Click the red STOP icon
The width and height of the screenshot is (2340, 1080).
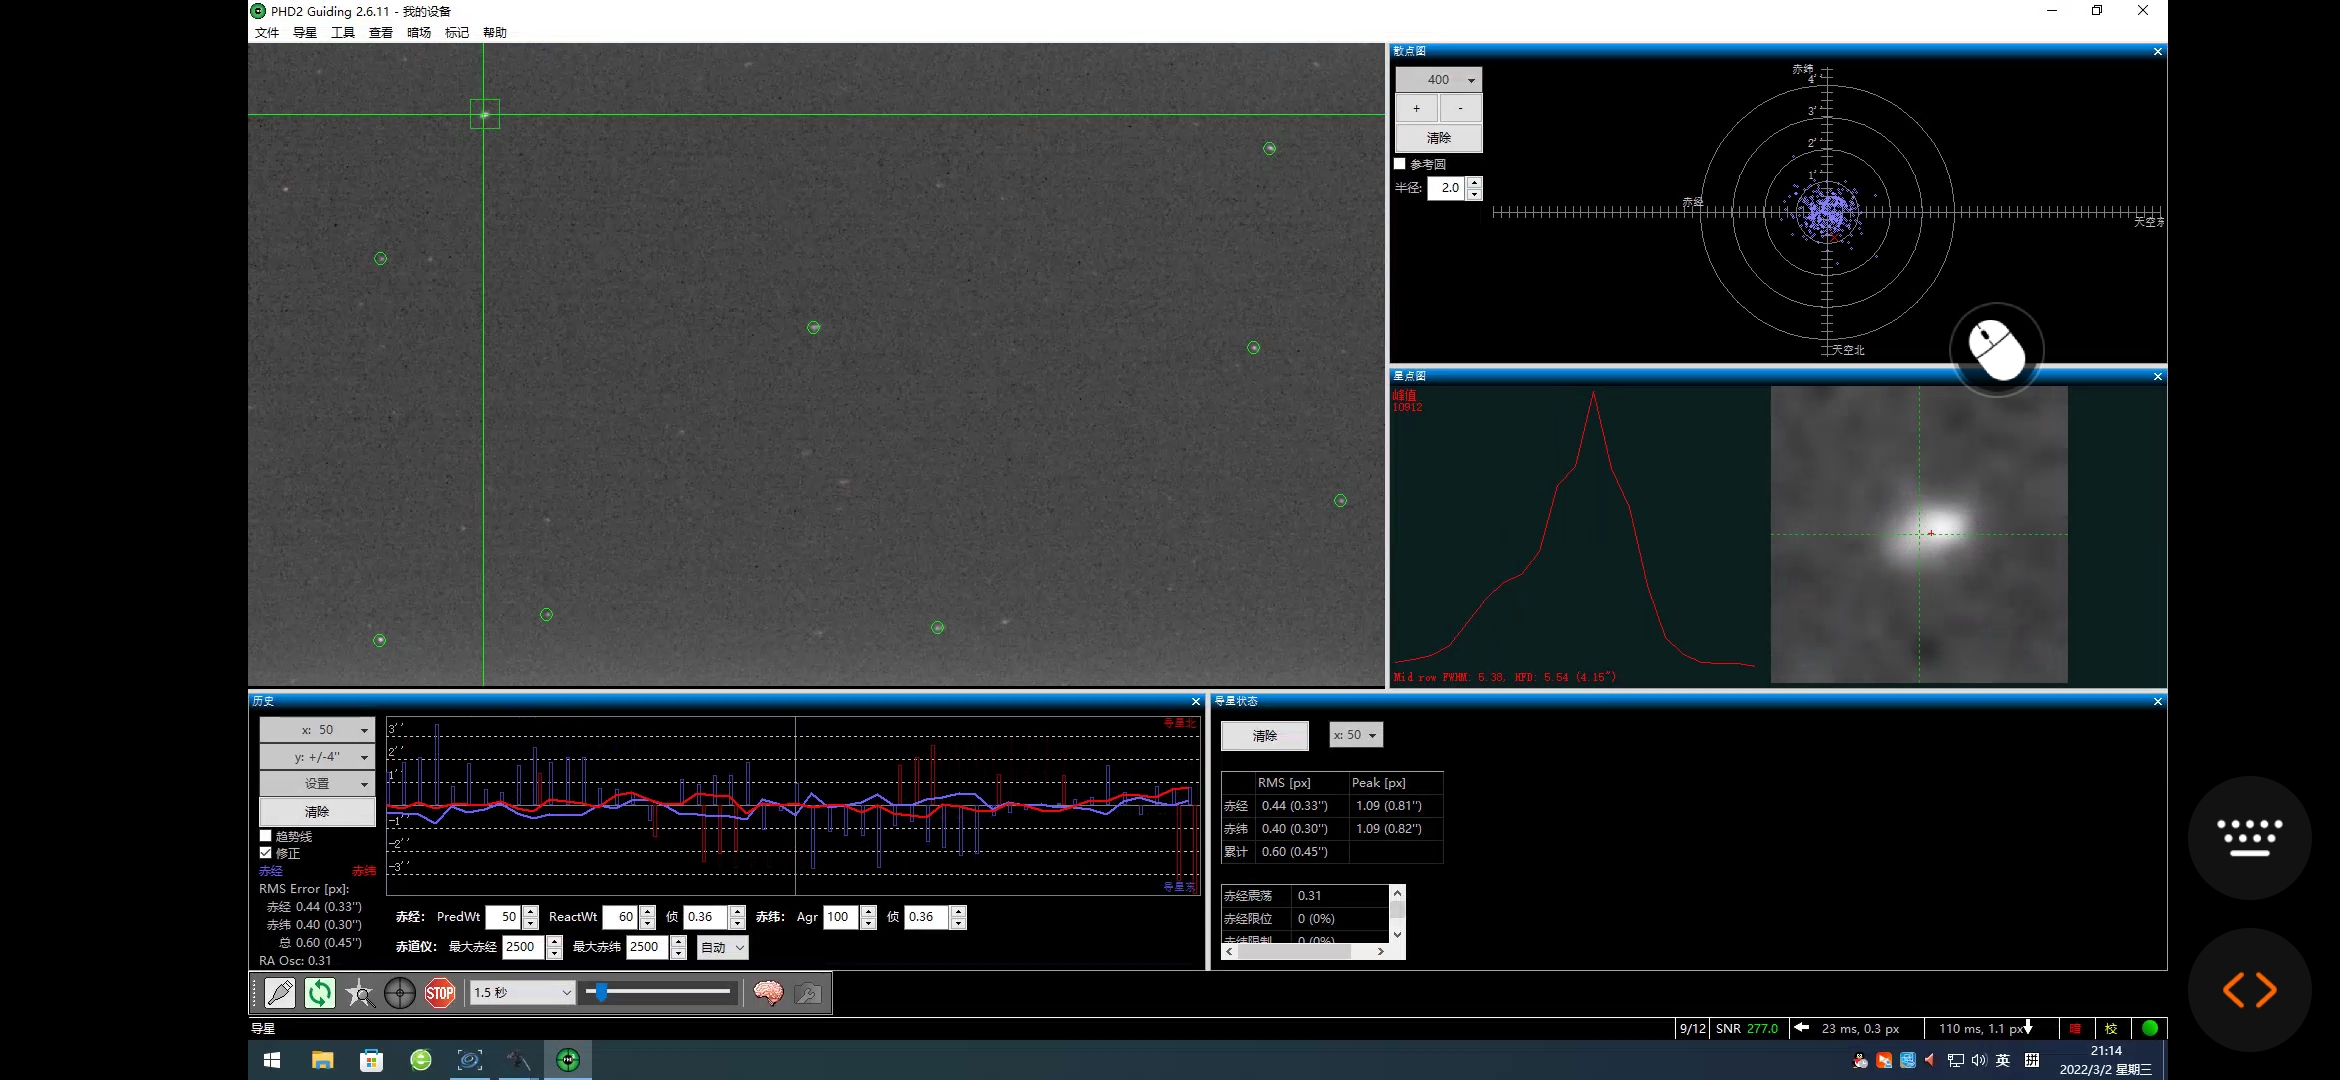440,993
